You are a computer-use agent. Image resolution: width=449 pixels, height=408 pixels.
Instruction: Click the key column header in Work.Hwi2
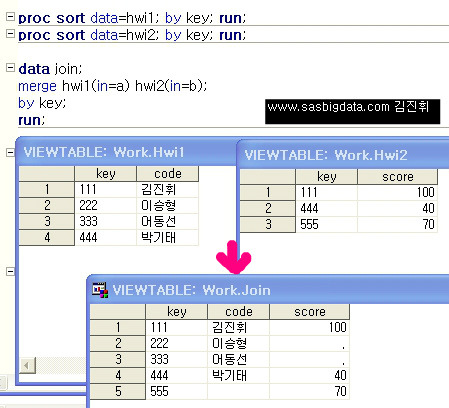(327, 177)
